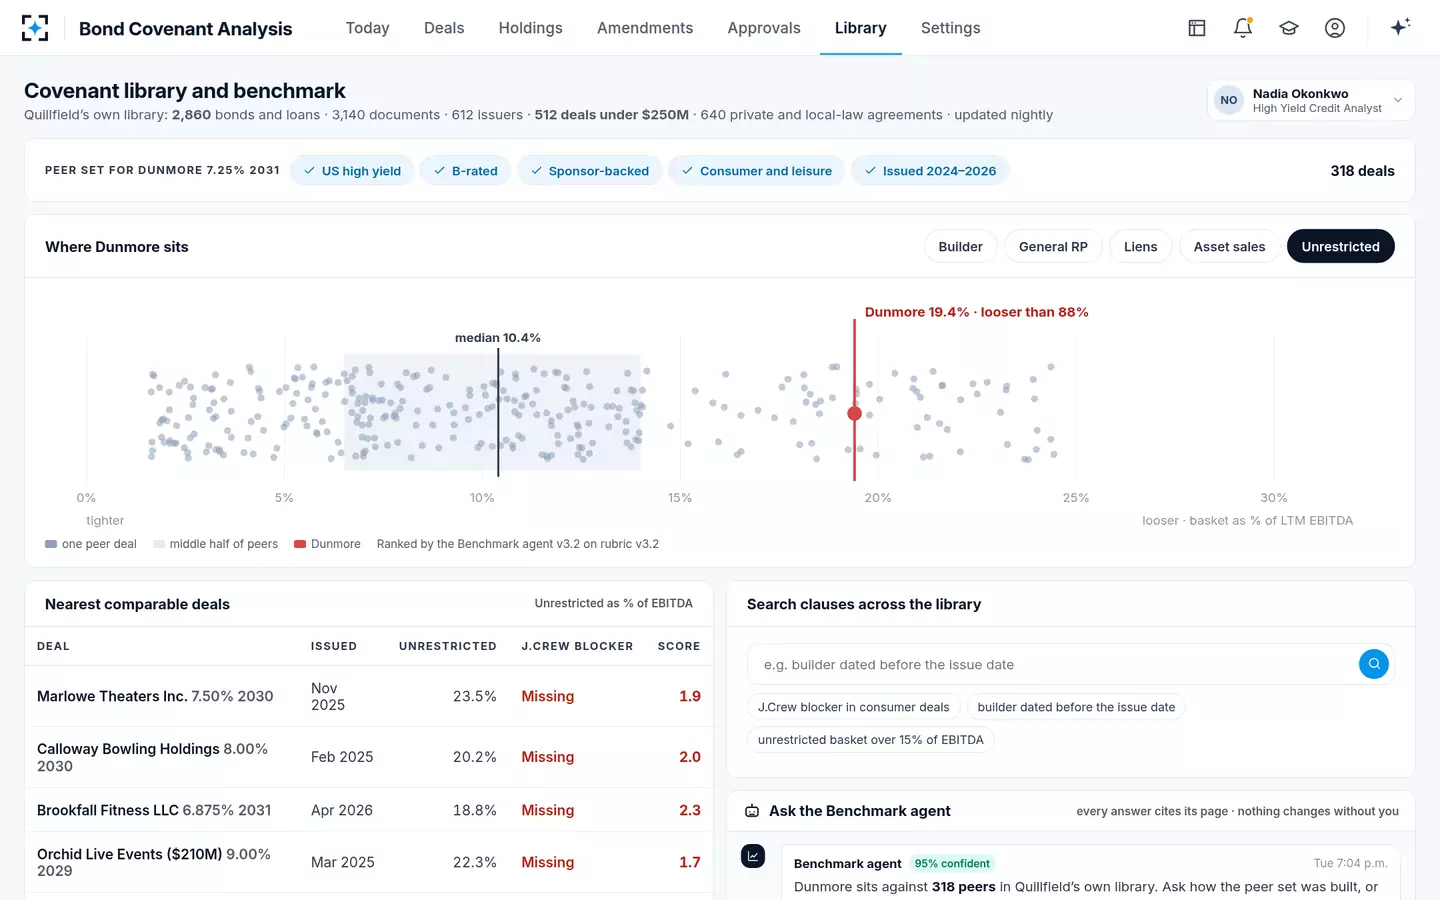Image resolution: width=1440 pixels, height=900 pixels.
Task: Go to the Amendments tab
Action: tap(645, 28)
